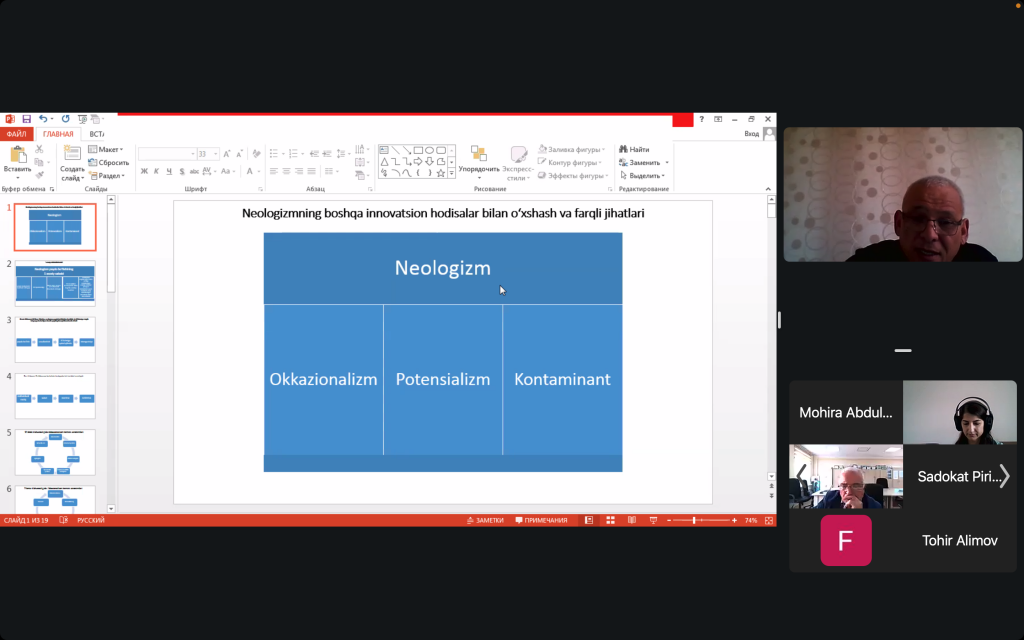The image size is (1024, 640).
Task: Click the Paste (Вставить) clipboard icon
Action: (x=17, y=155)
